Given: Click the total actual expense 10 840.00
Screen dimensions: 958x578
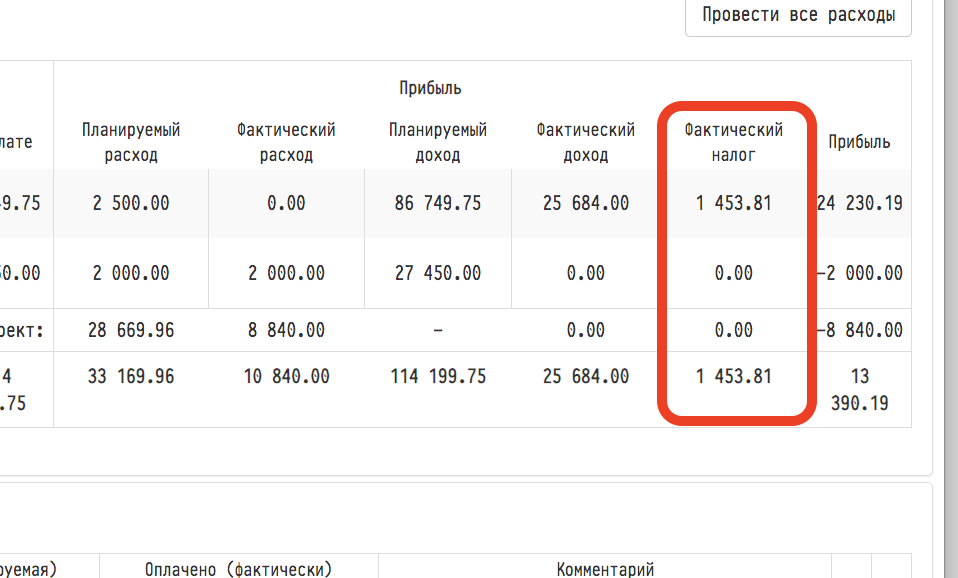Looking at the screenshot, I should tap(286, 377).
